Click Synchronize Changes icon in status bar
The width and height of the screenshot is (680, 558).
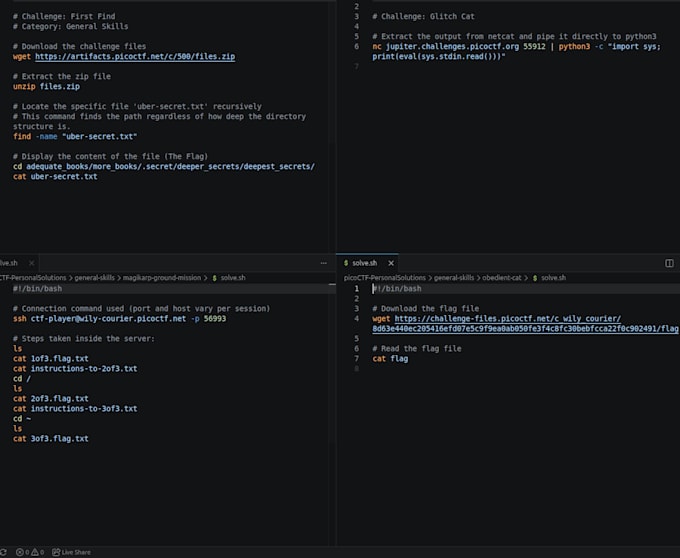pos(3,552)
